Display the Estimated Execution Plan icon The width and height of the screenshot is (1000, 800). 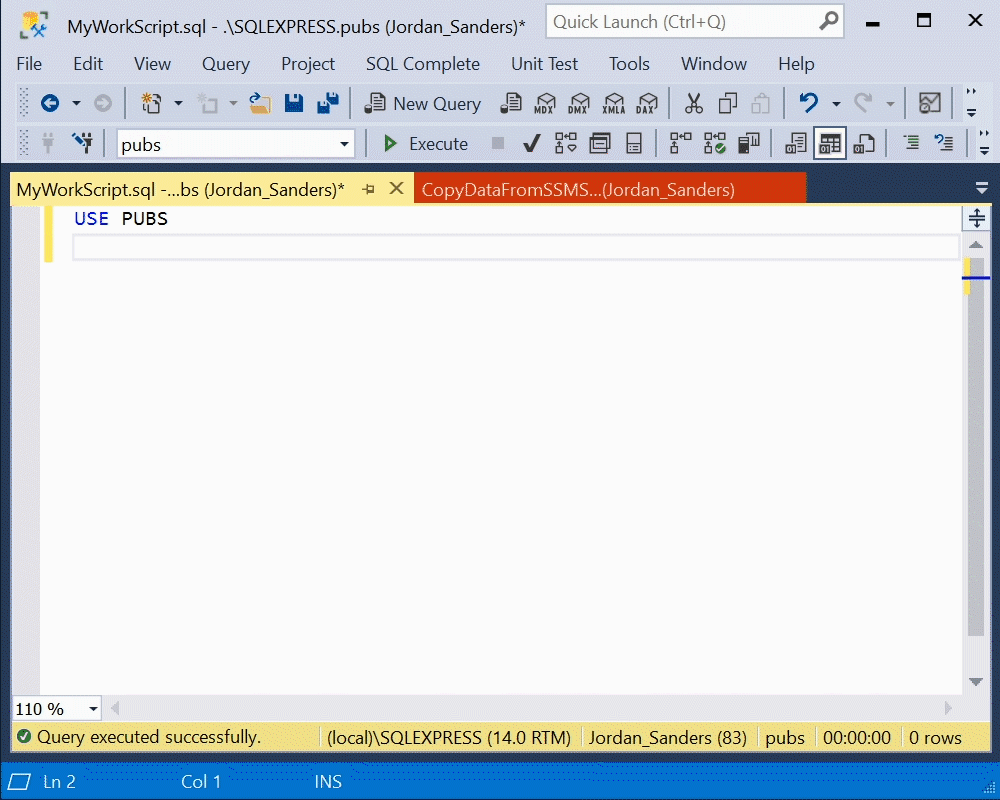pos(565,143)
